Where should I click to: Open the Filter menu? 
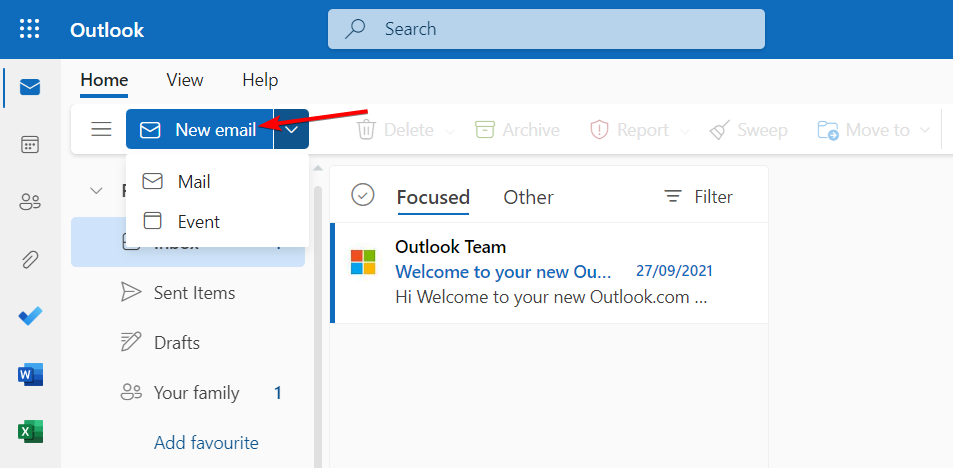tap(698, 196)
